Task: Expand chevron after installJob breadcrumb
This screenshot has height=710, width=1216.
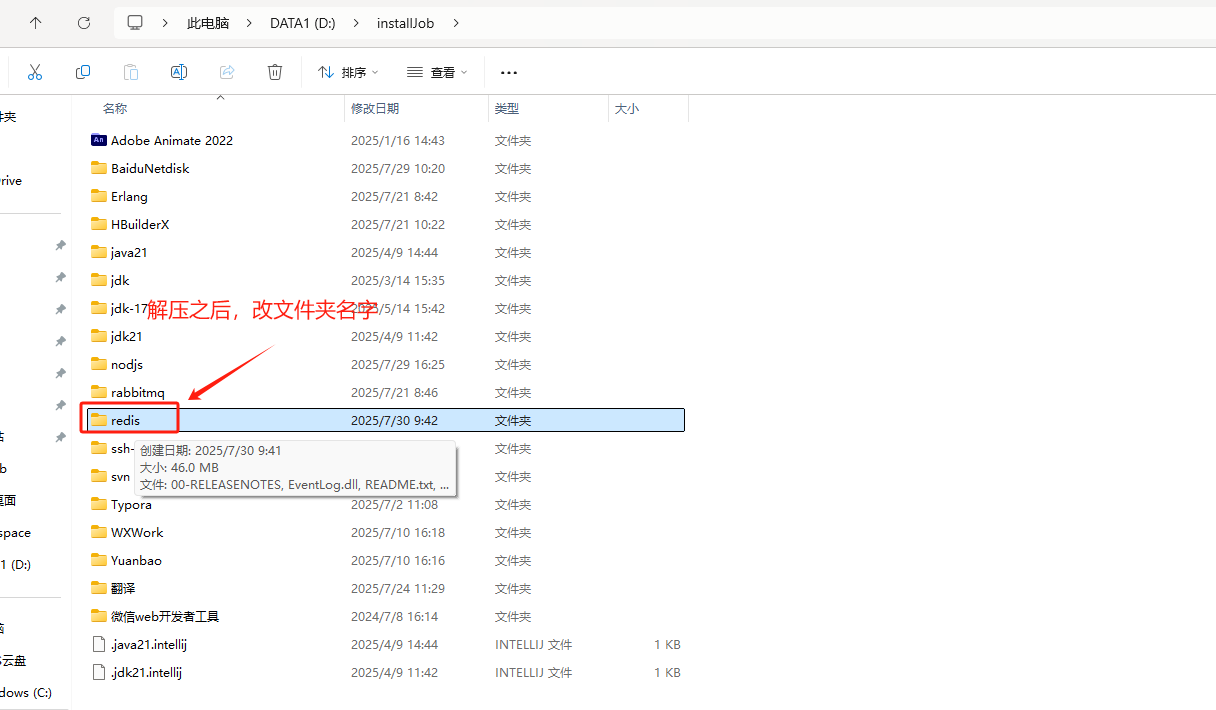Action: pyautogui.click(x=456, y=22)
